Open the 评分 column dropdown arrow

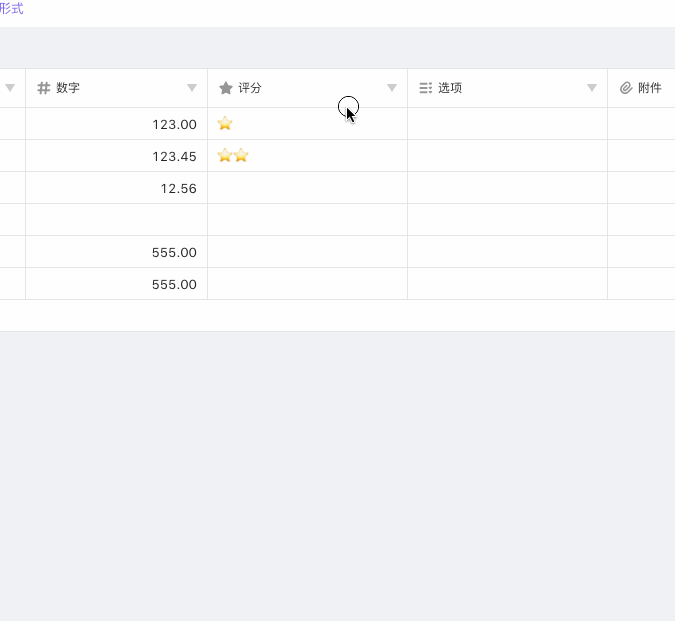pos(392,88)
